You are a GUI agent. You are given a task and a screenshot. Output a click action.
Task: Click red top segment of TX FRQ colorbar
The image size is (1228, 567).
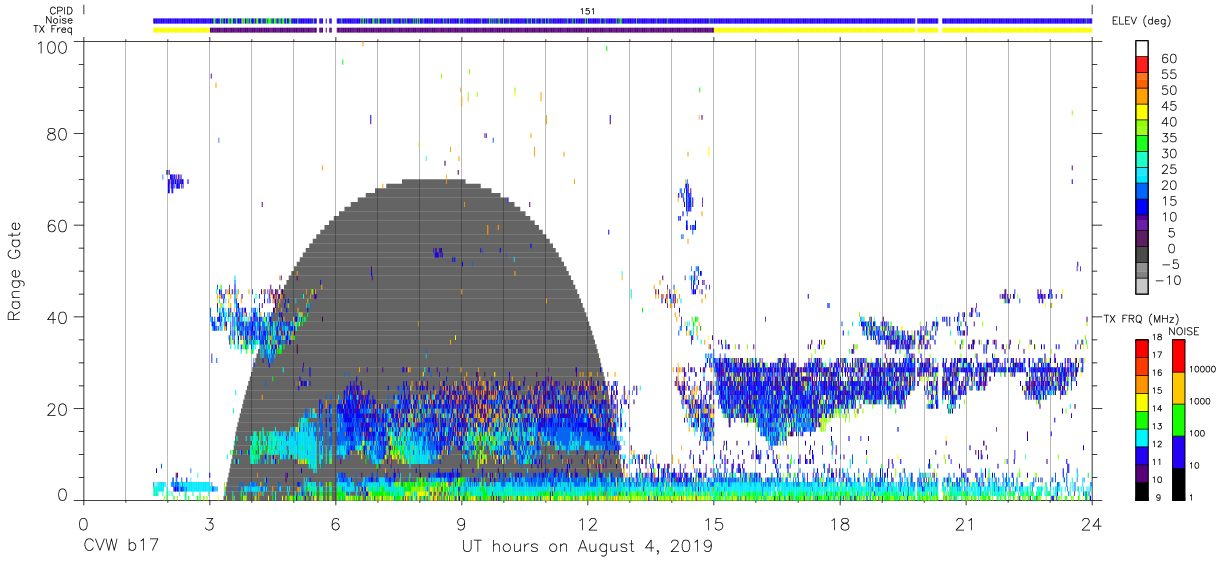point(1141,349)
